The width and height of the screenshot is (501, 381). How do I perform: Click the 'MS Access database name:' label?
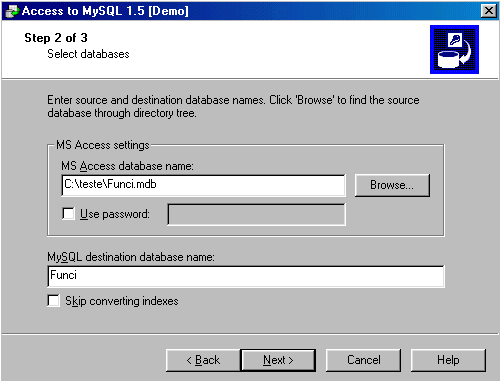click(x=127, y=166)
